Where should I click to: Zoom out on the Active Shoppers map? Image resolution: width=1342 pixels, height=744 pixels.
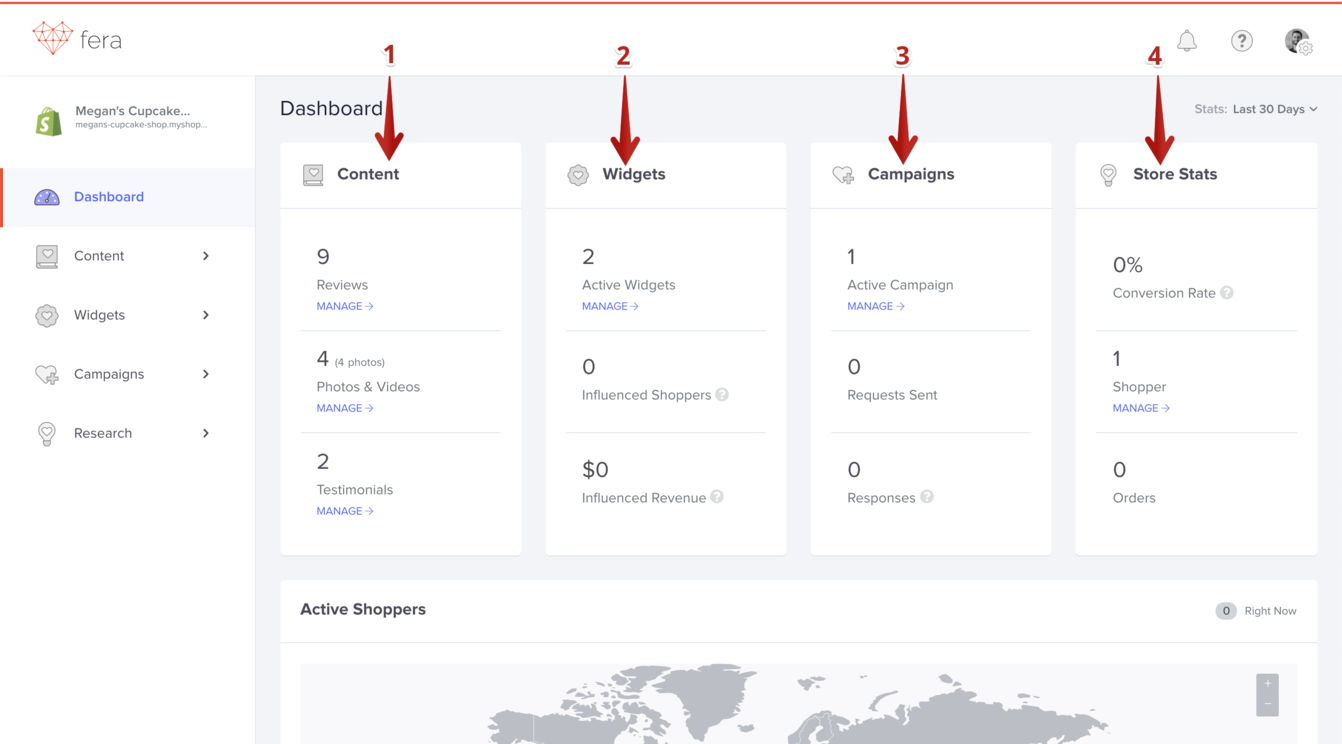1267,704
